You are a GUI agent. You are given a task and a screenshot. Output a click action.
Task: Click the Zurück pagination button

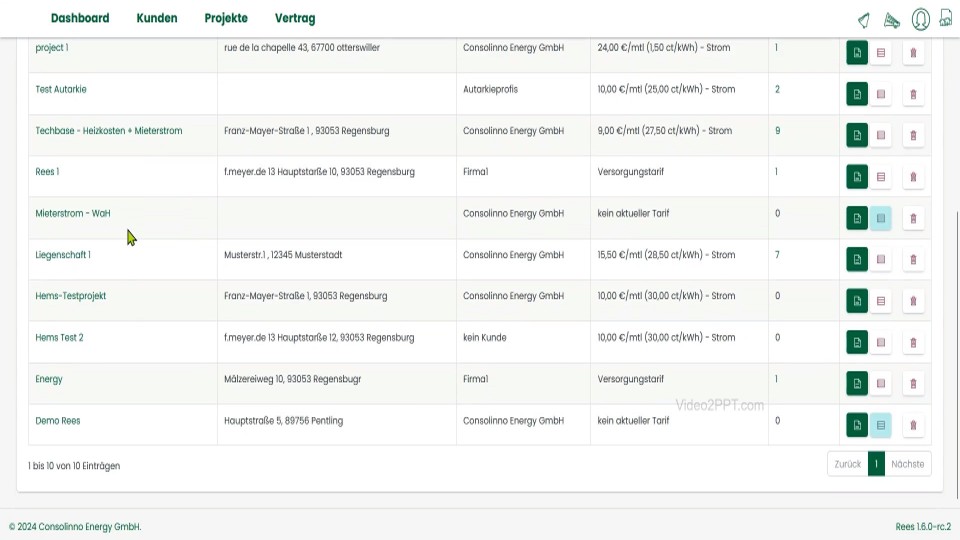click(x=847, y=464)
